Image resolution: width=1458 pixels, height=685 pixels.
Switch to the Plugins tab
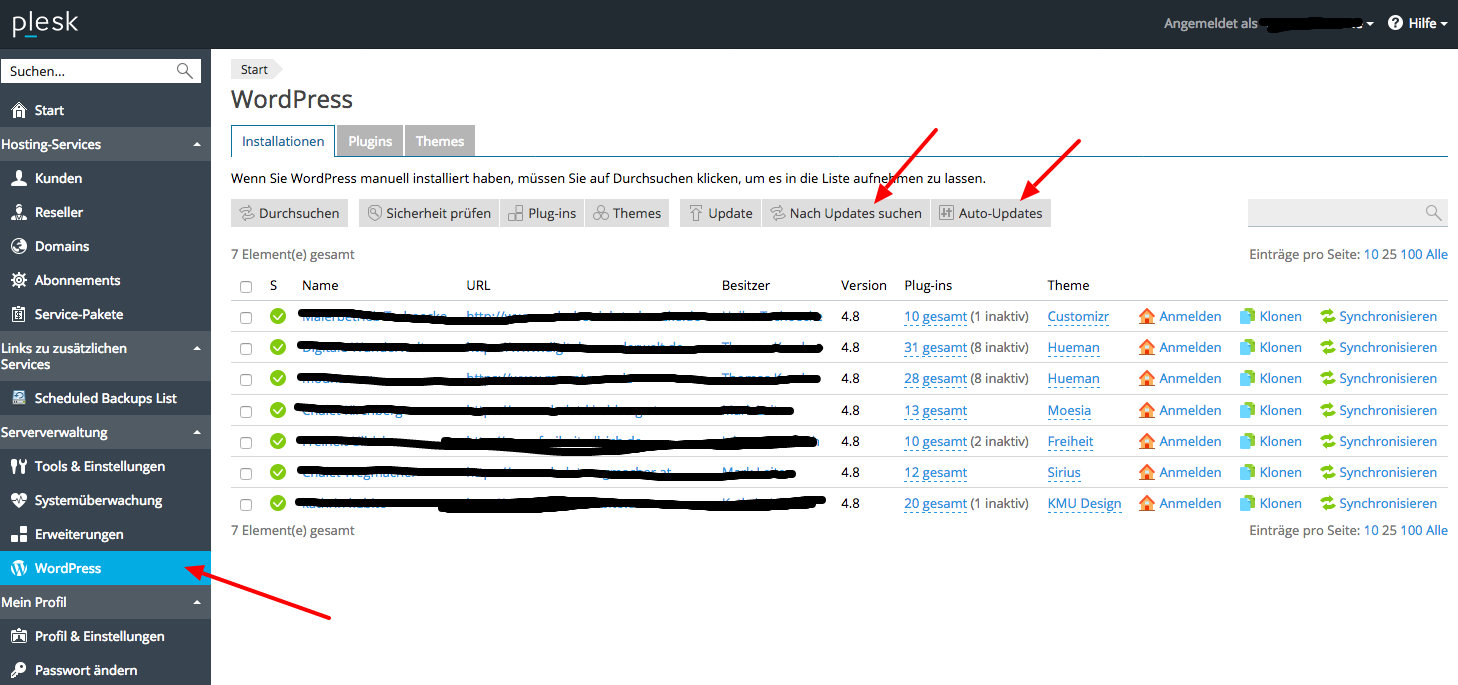click(x=370, y=141)
